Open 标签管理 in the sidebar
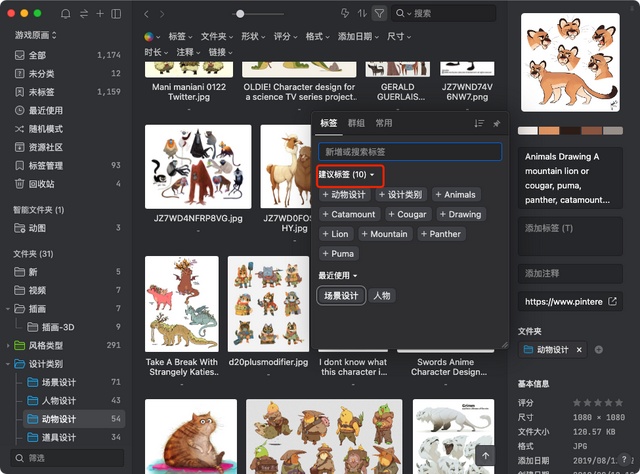 [67, 166]
